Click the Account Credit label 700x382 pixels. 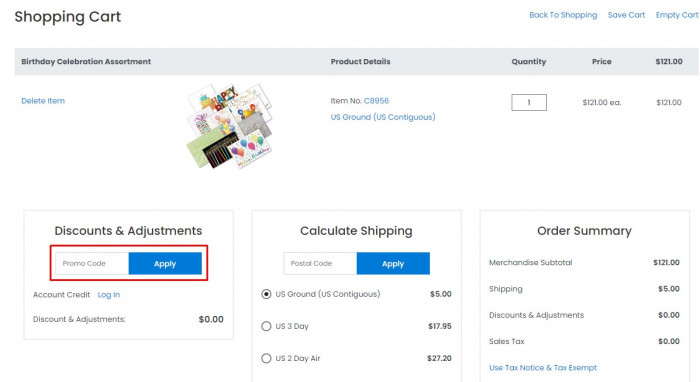(62, 295)
